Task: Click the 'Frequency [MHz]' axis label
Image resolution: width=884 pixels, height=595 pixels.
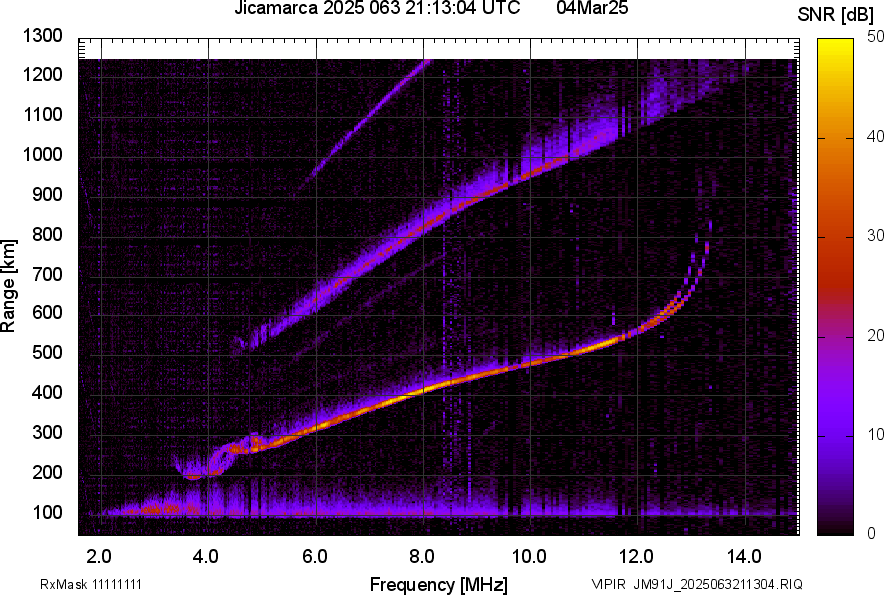Action: [x=439, y=584]
